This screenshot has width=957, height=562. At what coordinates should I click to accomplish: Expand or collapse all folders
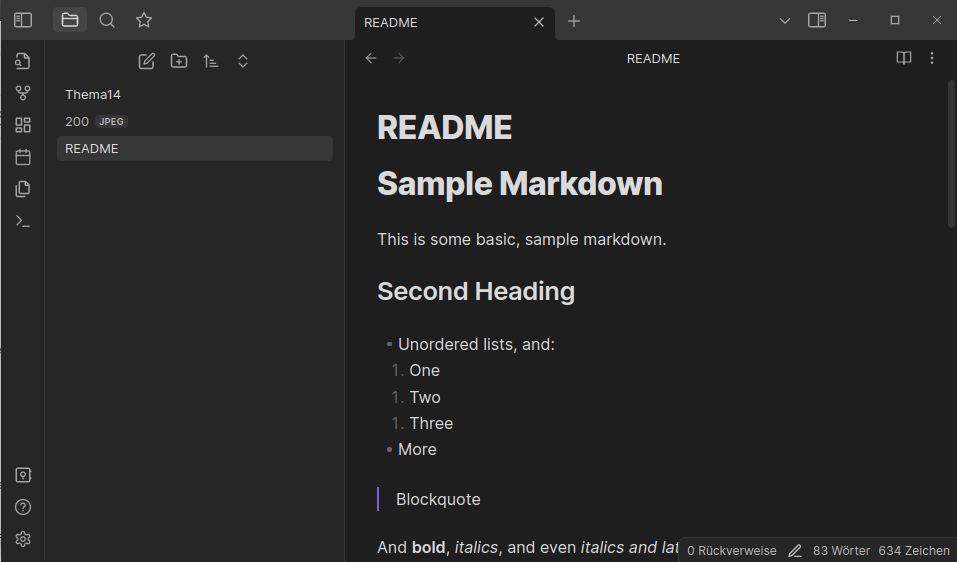click(x=243, y=61)
